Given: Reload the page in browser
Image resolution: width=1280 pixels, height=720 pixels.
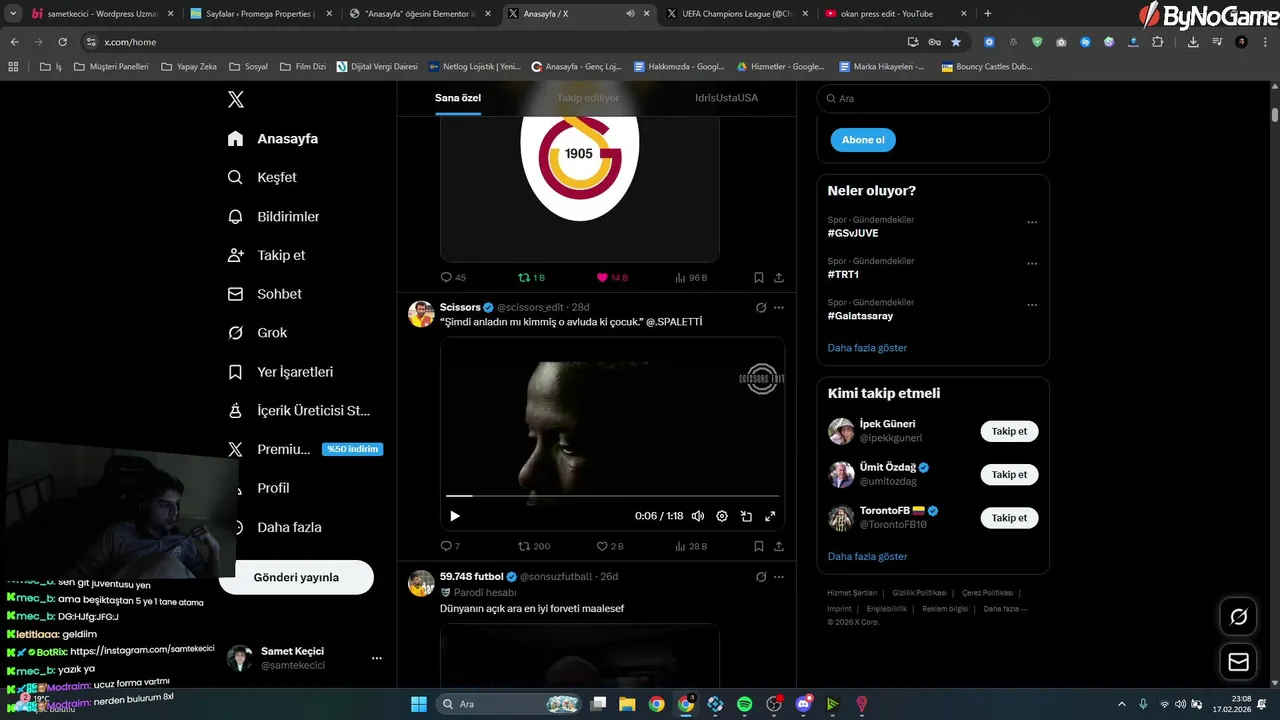Looking at the screenshot, I should click(x=62, y=42).
